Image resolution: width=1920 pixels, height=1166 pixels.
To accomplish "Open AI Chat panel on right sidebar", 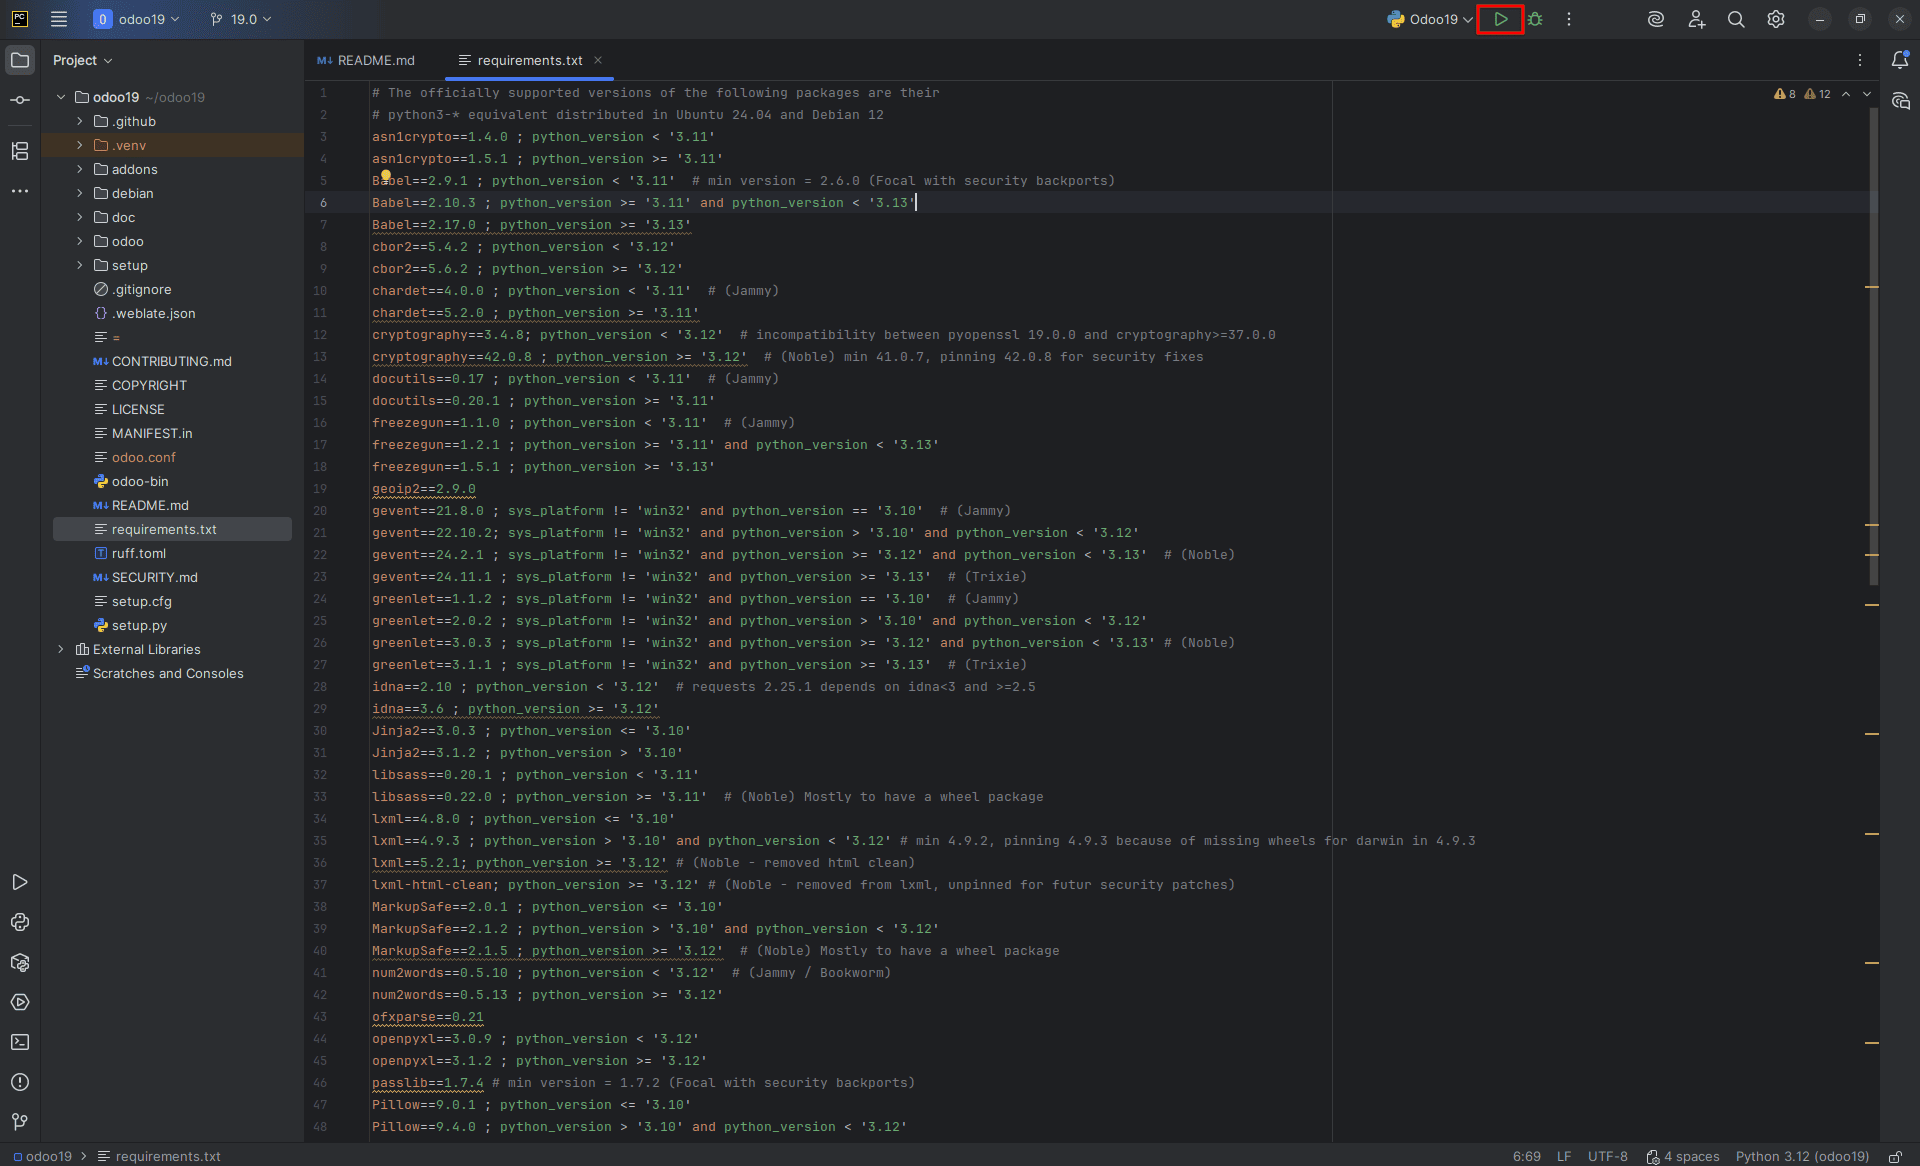I will pos(1900,100).
